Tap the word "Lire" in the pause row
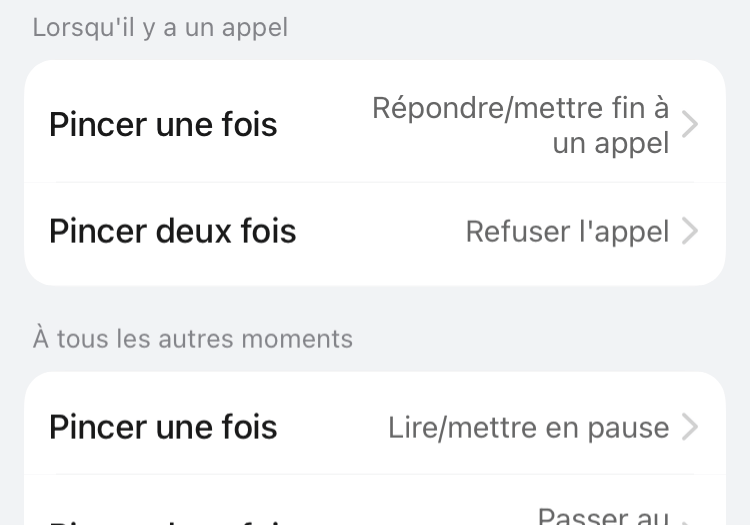The width and height of the screenshot is (750, 525). [x=413, y=428]
